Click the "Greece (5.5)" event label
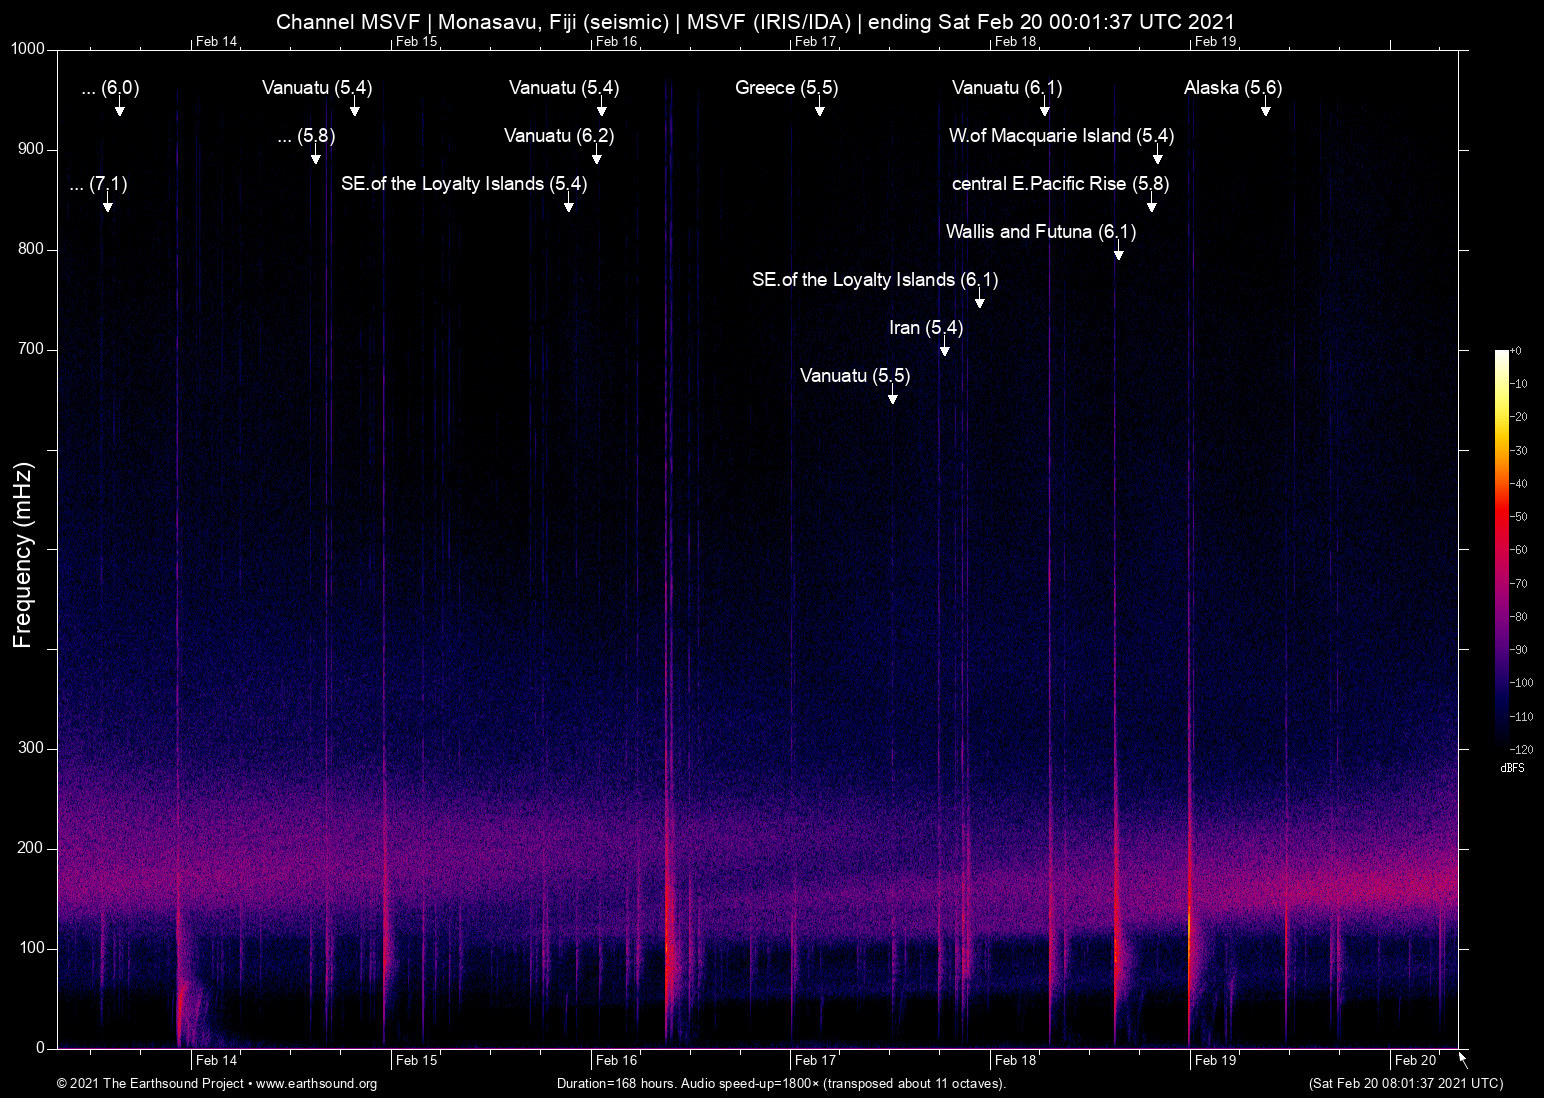This screenshot has width=1544, height=1098. coord(786,88)
